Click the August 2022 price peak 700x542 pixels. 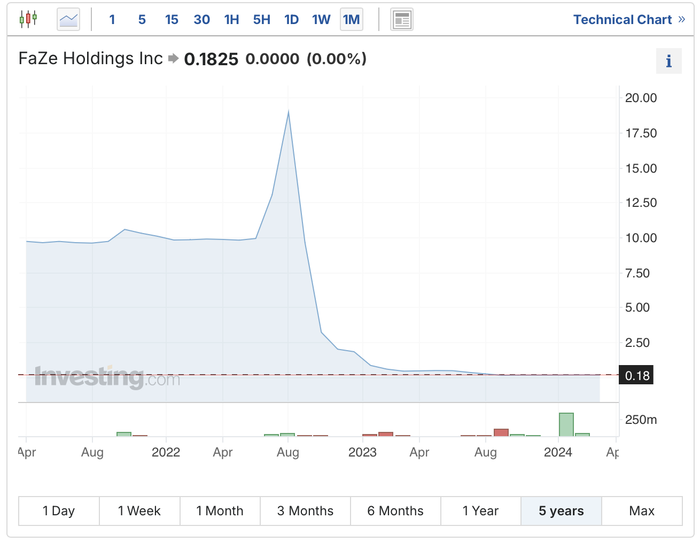point(288,112)
